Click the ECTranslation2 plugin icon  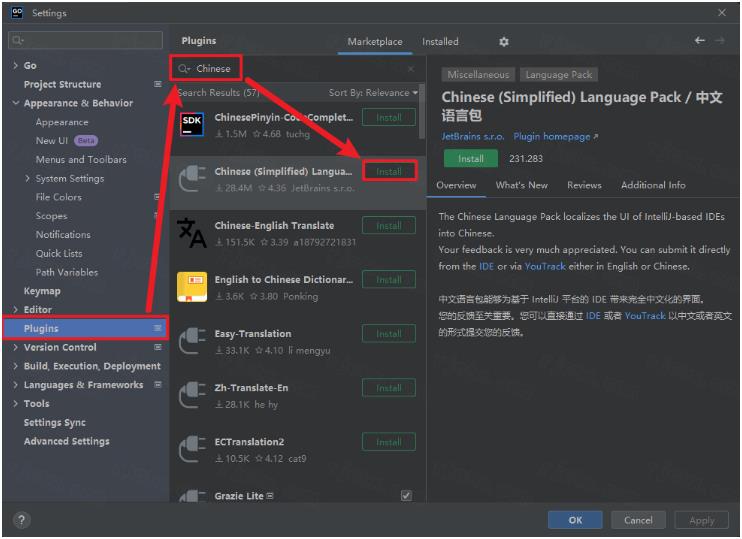(x=192, y=449)
